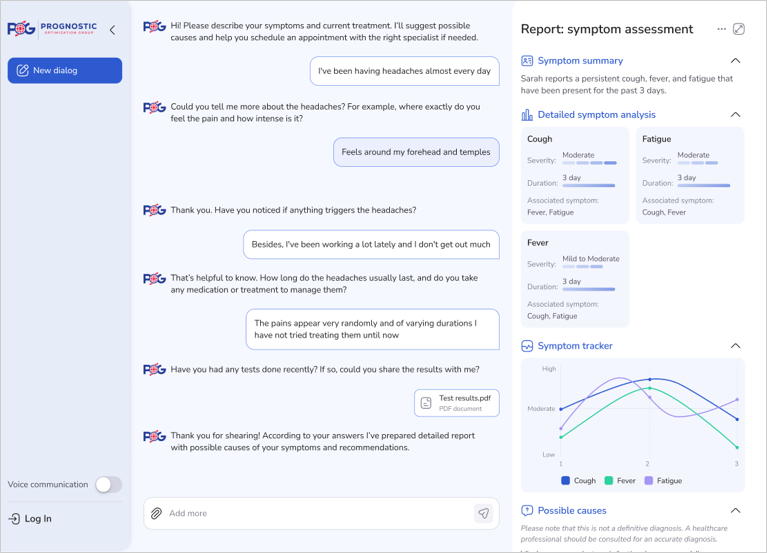The height and width of the screenshot is (553, 767).
Task: Click the Symptom tracker section icon
Action: click(x=527, y=346)
